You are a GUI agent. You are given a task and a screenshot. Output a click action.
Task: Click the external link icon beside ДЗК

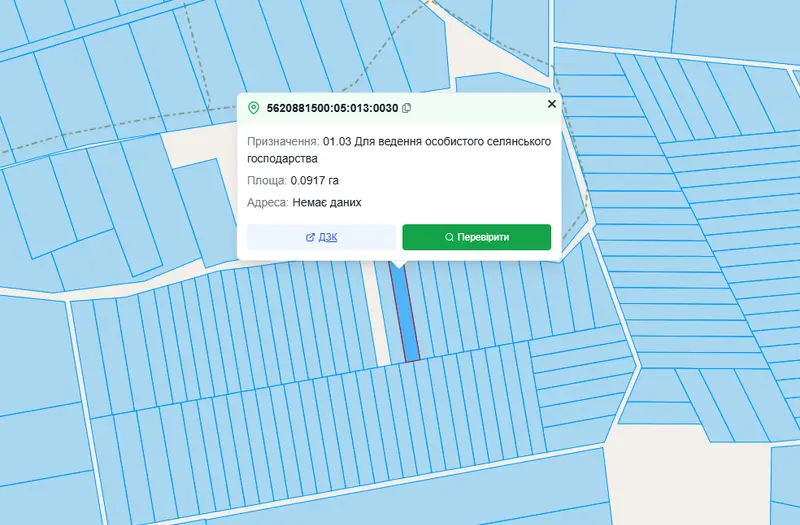point(310,237)
